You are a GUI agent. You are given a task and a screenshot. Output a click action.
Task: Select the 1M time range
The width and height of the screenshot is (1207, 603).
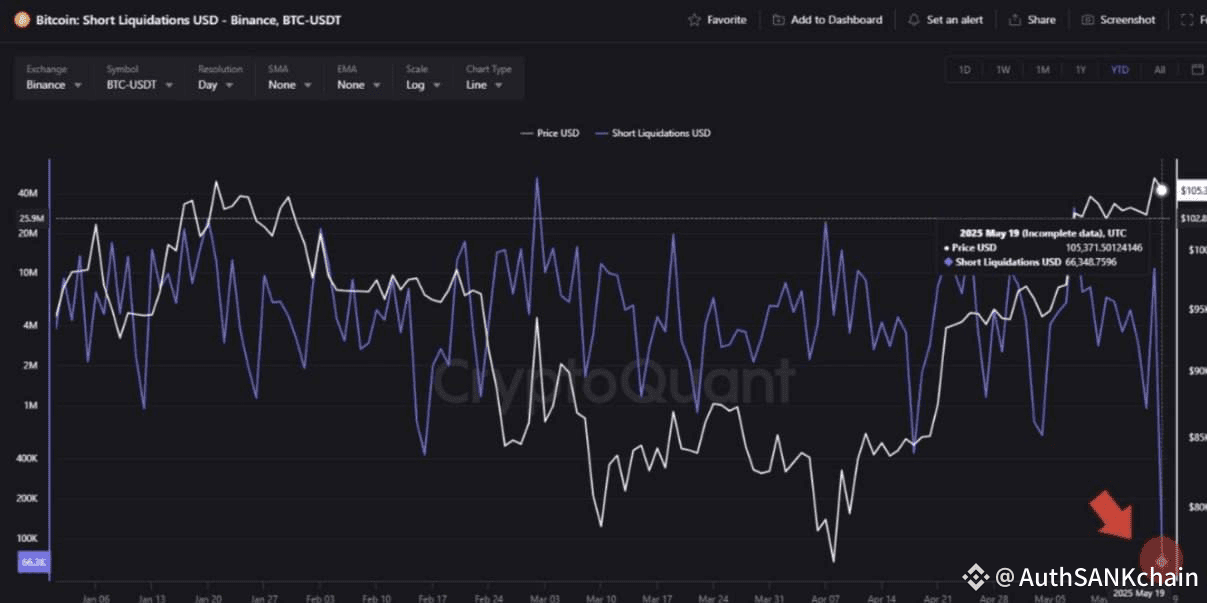[1042, 70]
